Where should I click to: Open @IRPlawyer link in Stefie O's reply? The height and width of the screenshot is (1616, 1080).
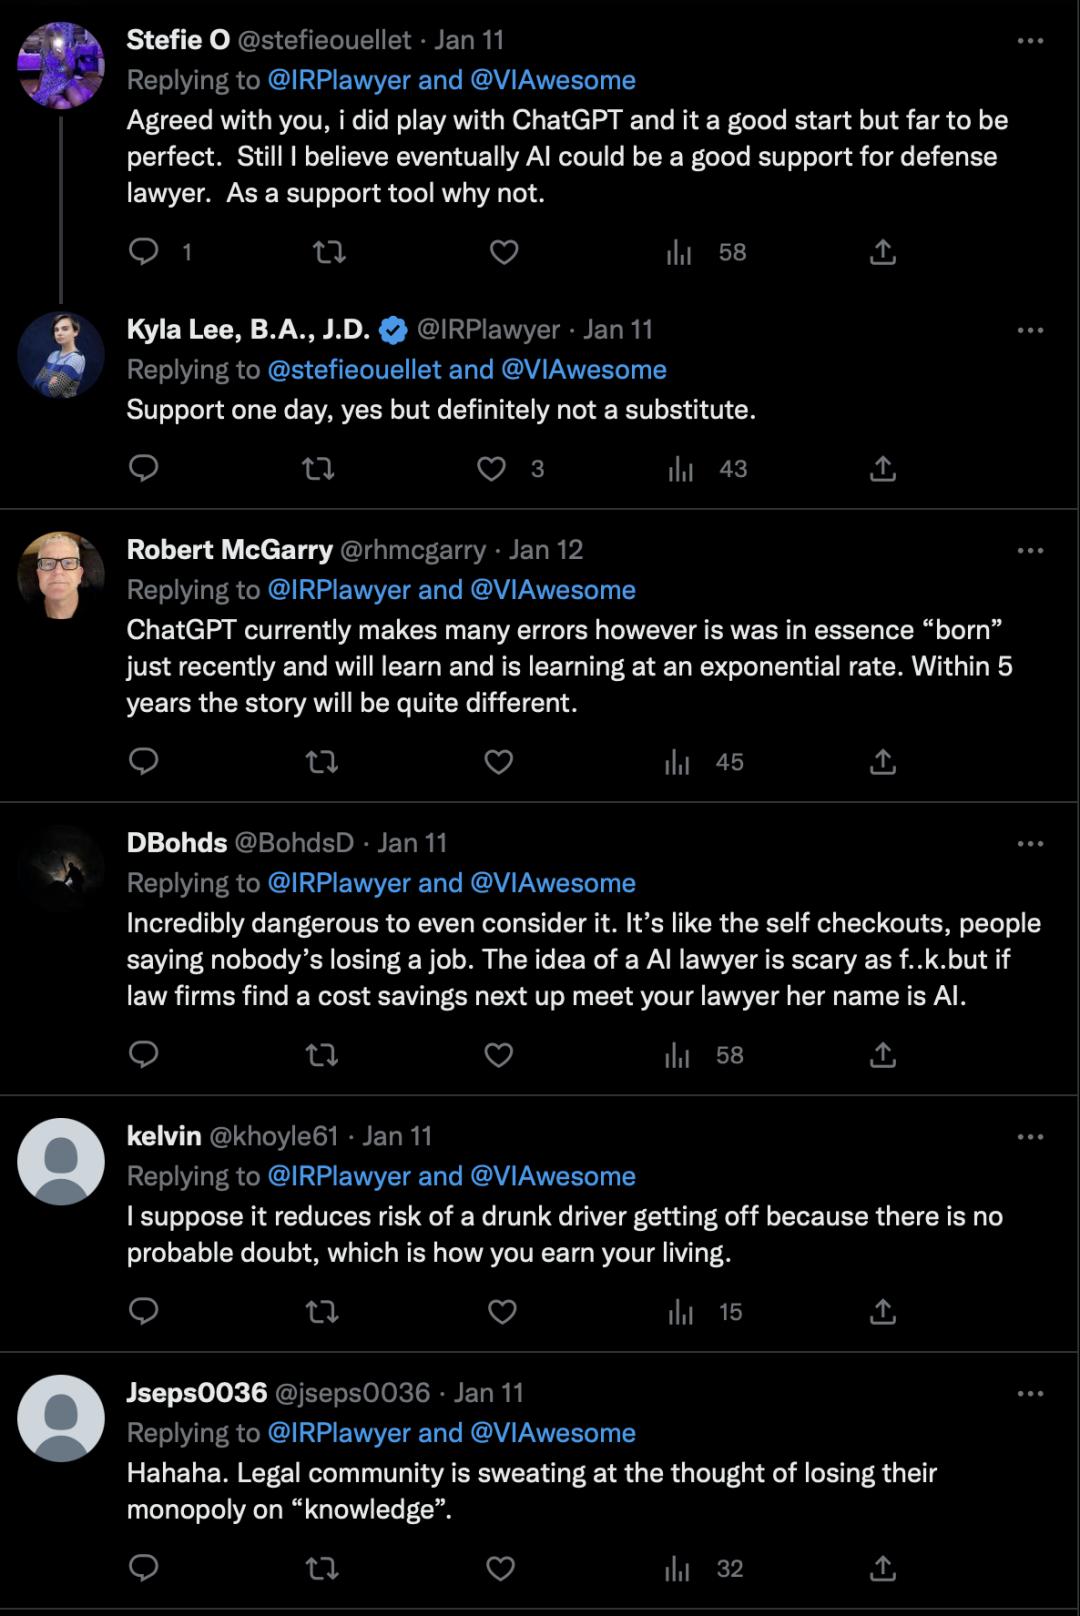[339, 80]
